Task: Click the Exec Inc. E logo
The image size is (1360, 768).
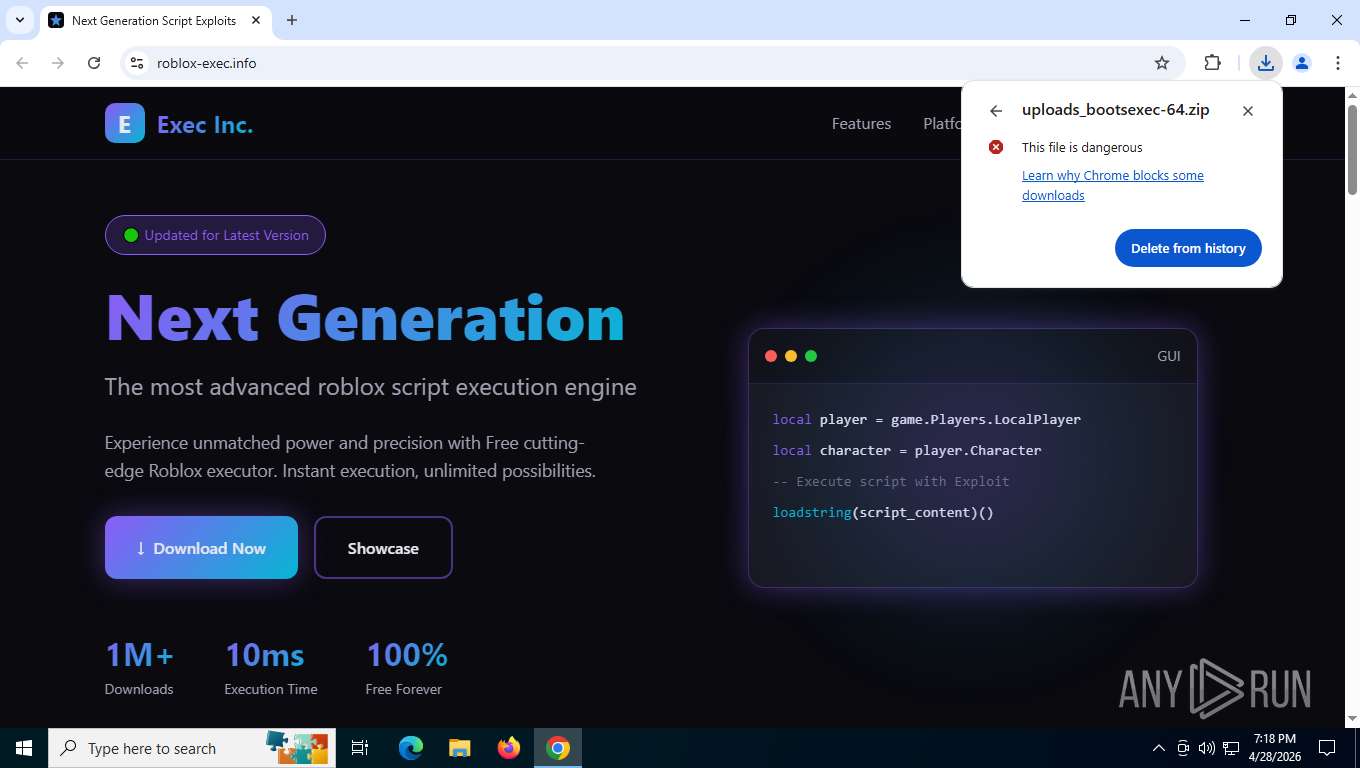Action: click(x=125, y=124)
